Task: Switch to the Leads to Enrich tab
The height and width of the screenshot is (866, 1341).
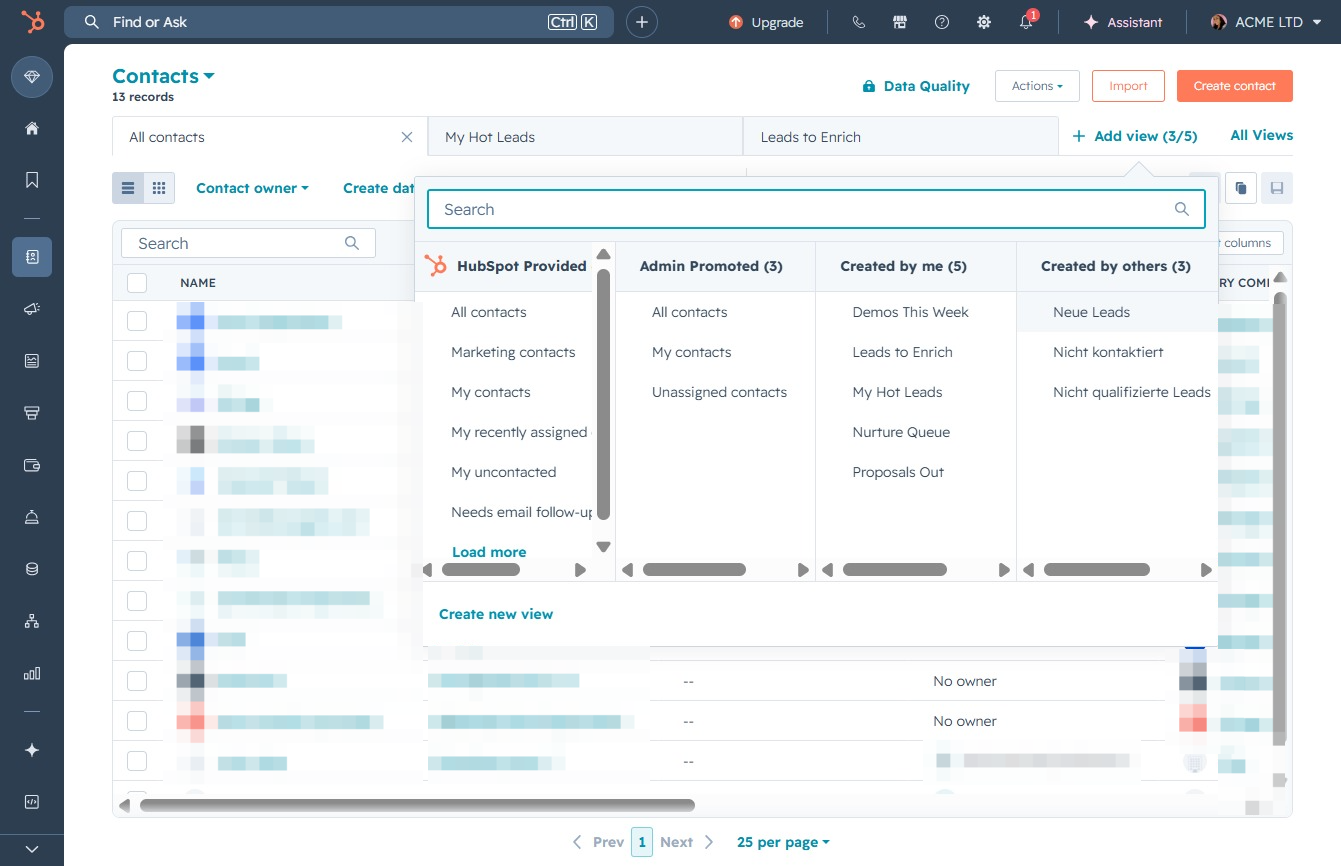Action: pyautogui.click(x=900, y=137)
